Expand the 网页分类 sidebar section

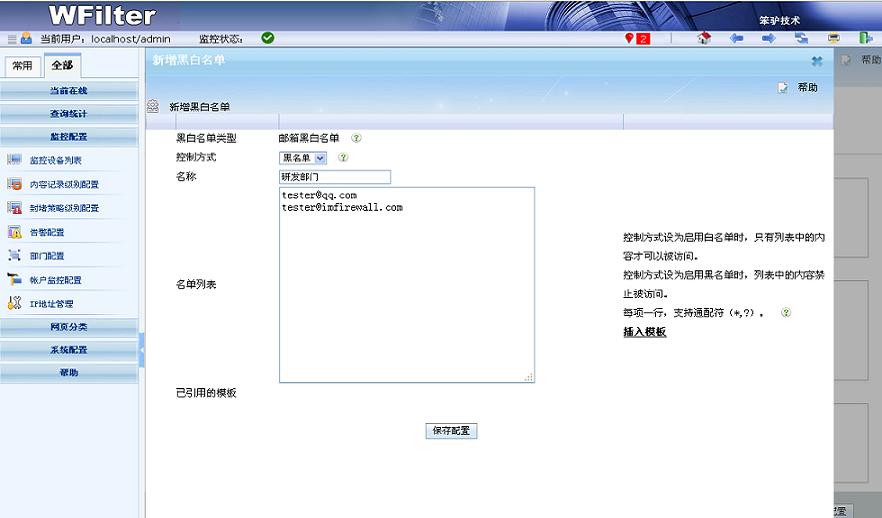click(69, 327)
